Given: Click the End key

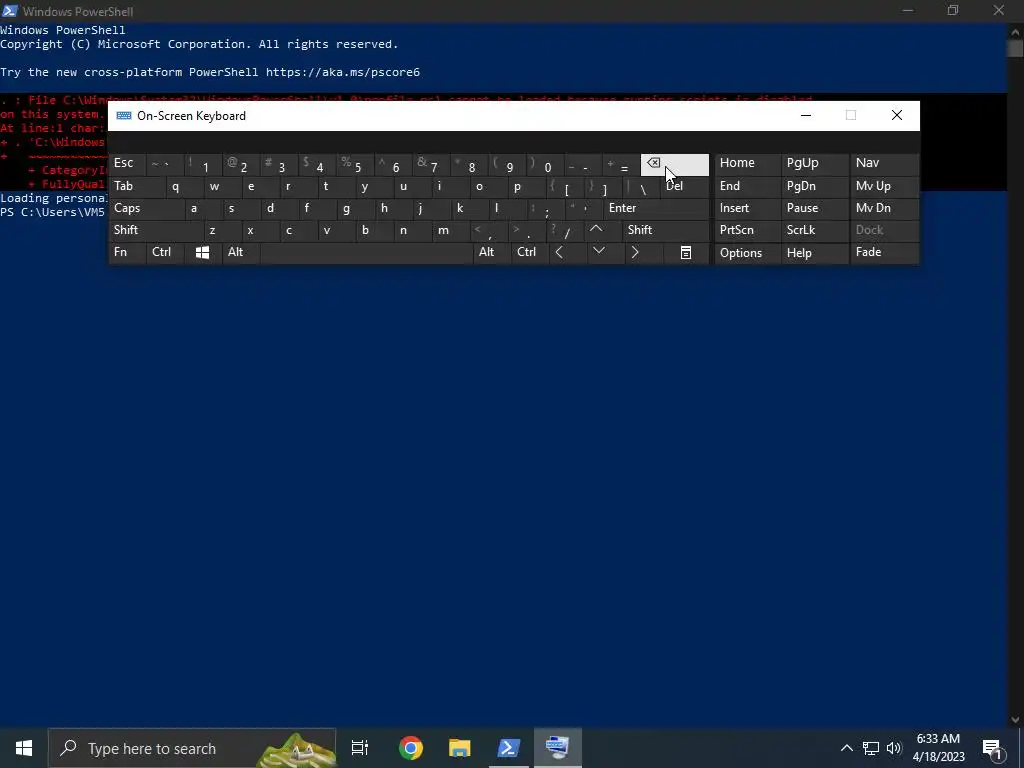Looking at the screenshot, I should point(748,187).
